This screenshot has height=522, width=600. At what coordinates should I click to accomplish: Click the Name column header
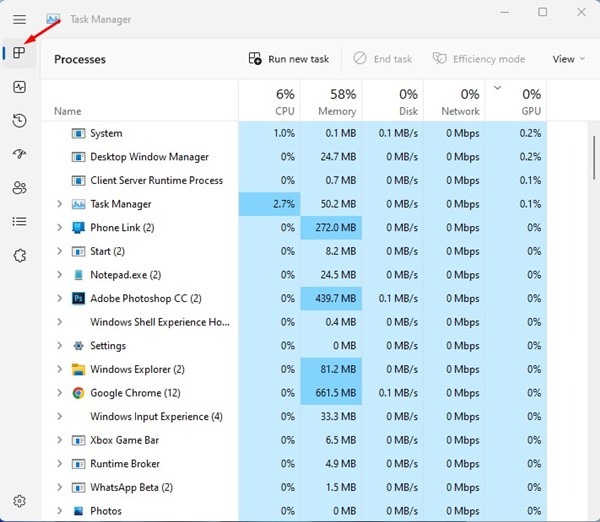pos(68,111)
